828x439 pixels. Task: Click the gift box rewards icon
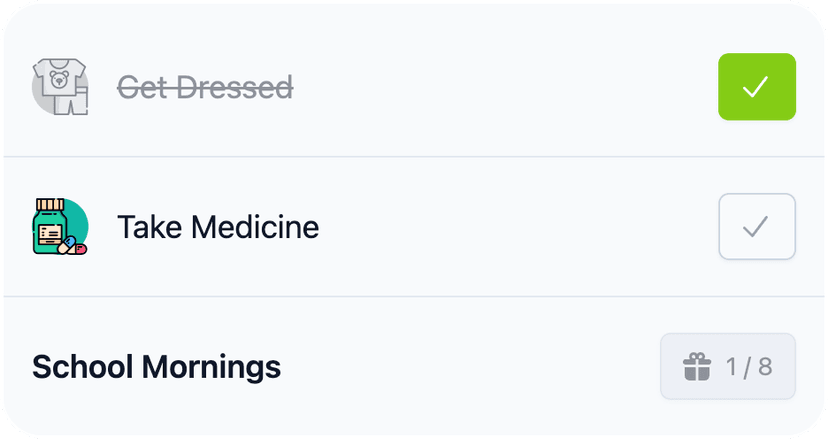pos(696,367)
